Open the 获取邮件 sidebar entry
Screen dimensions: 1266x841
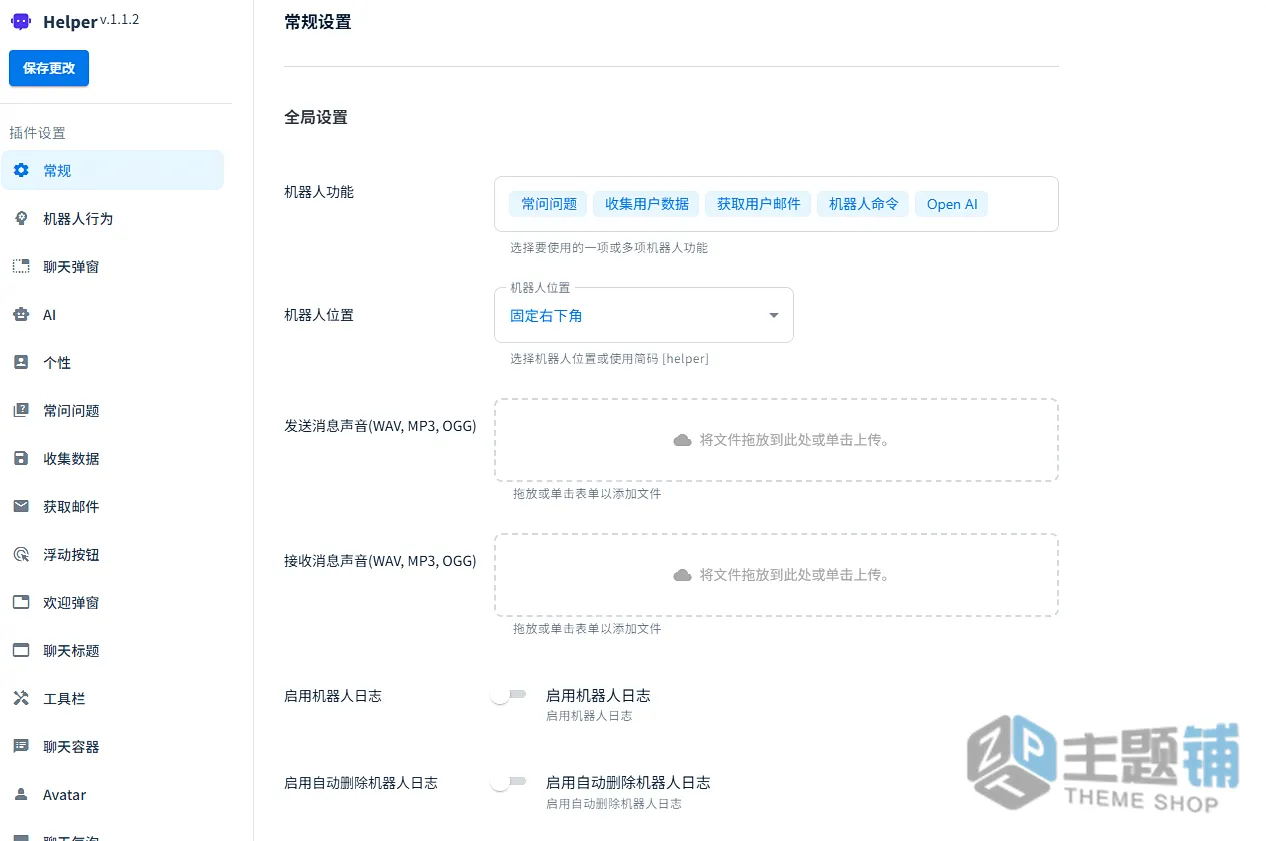click(x=112, y=506)
